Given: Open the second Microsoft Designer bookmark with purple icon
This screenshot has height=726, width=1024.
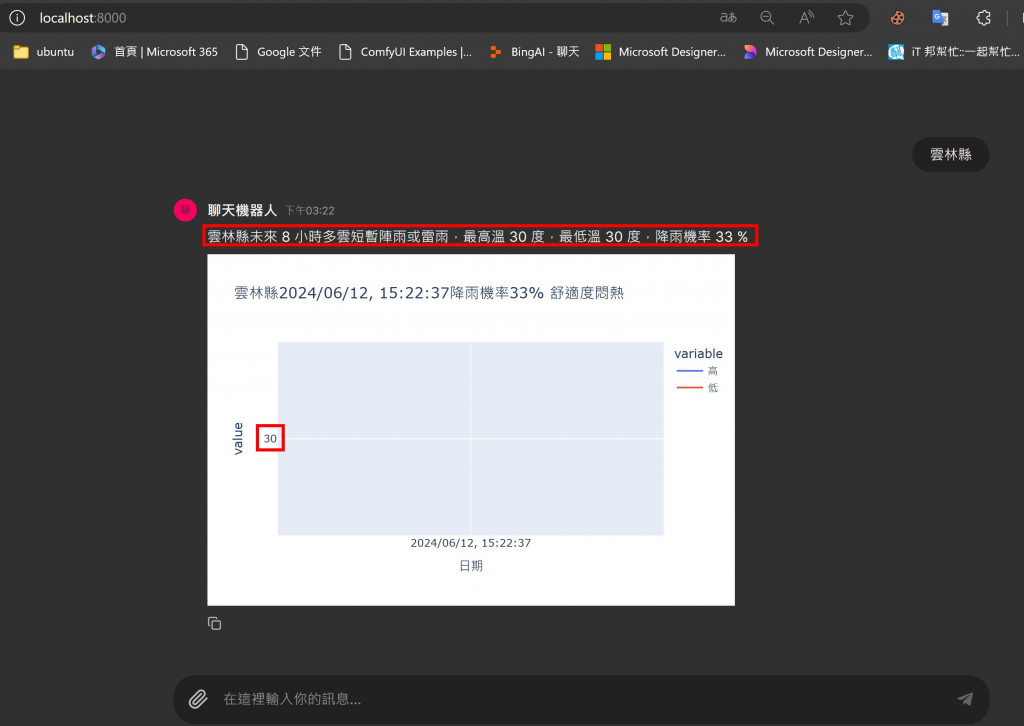Looking at the screenshot, I should point(808,52).
